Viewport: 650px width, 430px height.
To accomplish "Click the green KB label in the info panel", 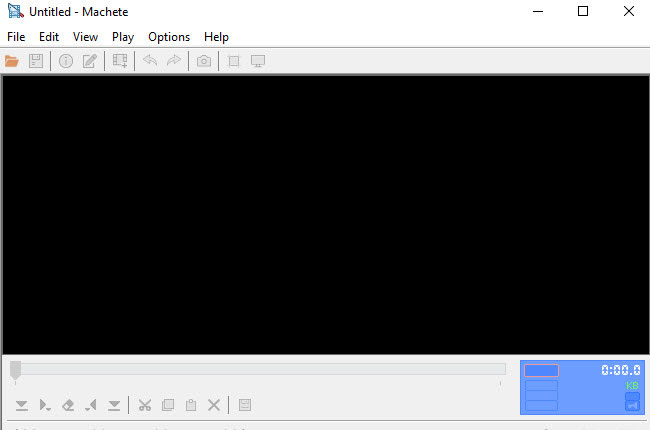I will click(632, 386).
